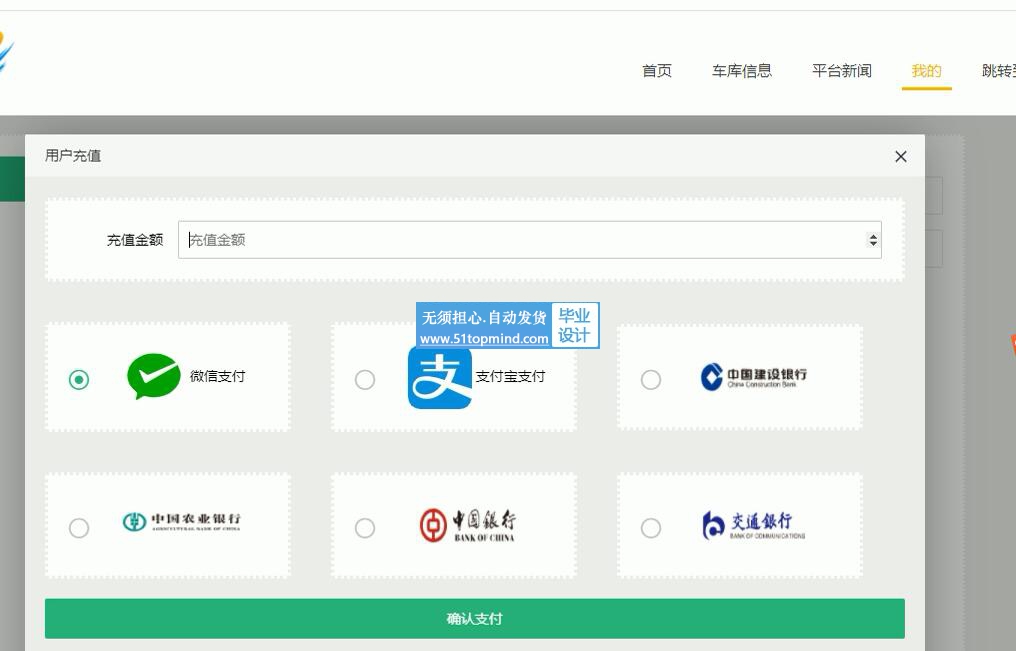Click the 充值金额 field label
Image resolution: width=1016 pixels, height=651 pixels.
pyautogui.click(x=135, y=240)
